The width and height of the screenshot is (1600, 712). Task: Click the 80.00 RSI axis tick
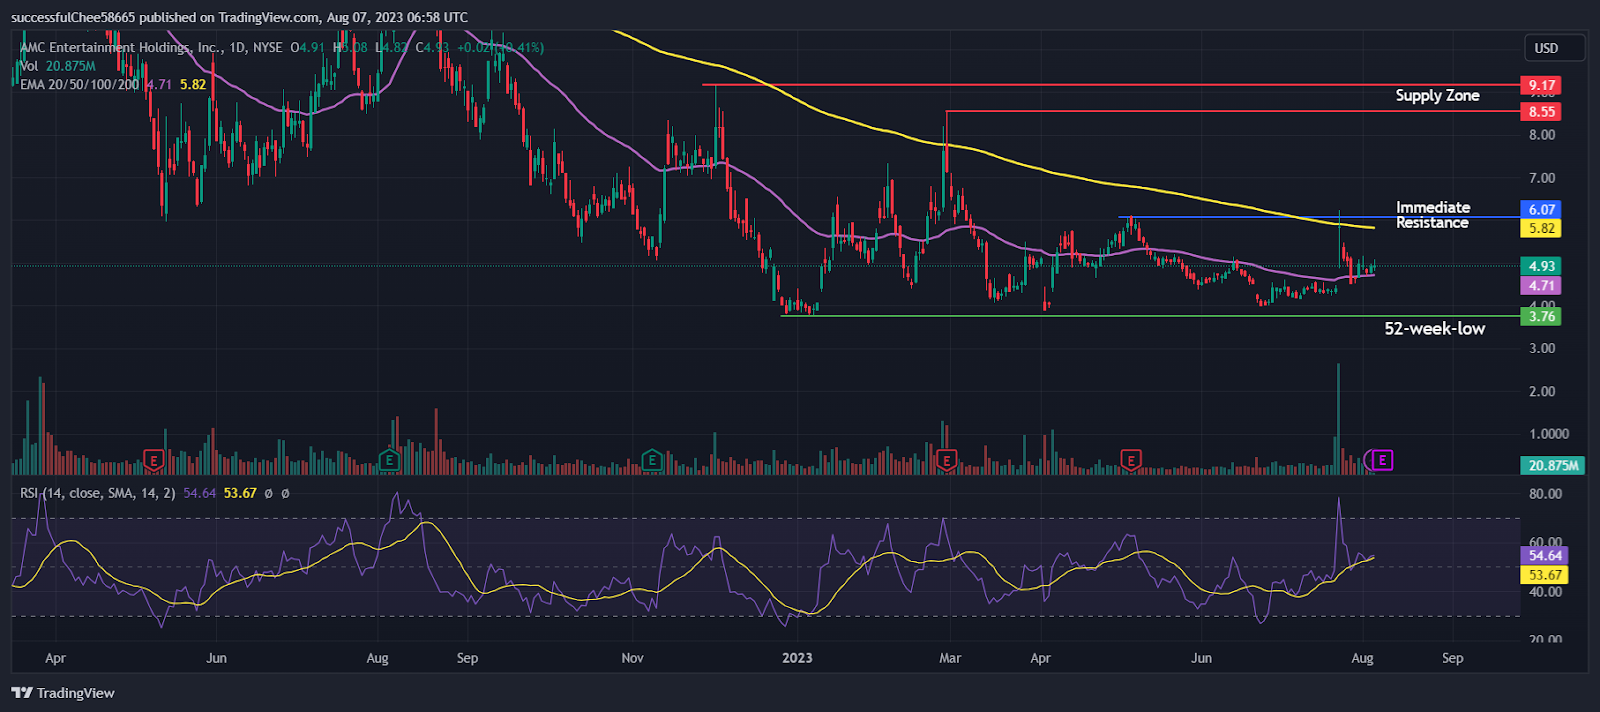point(1545,494)
